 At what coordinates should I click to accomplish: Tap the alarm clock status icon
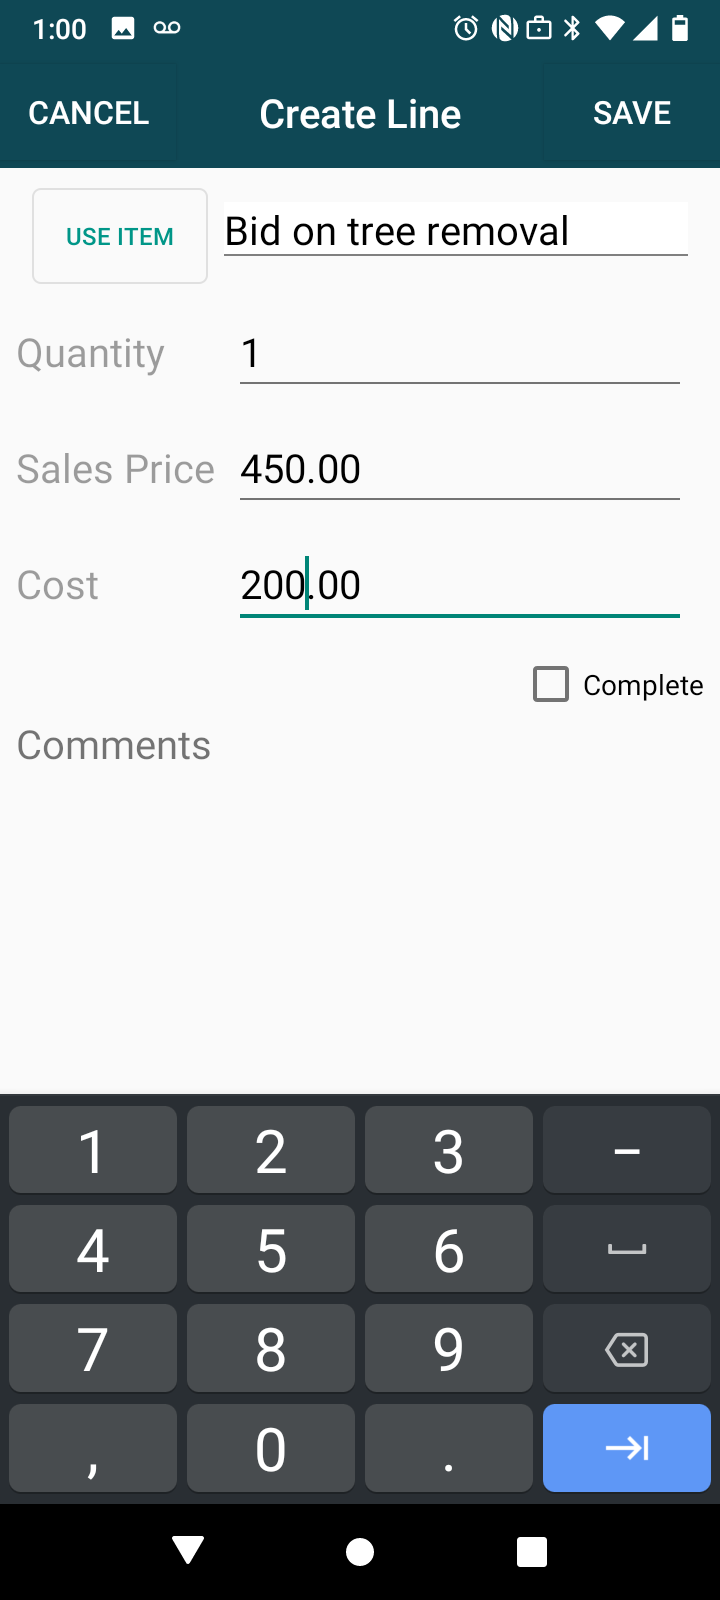click(x=465, y=28)
